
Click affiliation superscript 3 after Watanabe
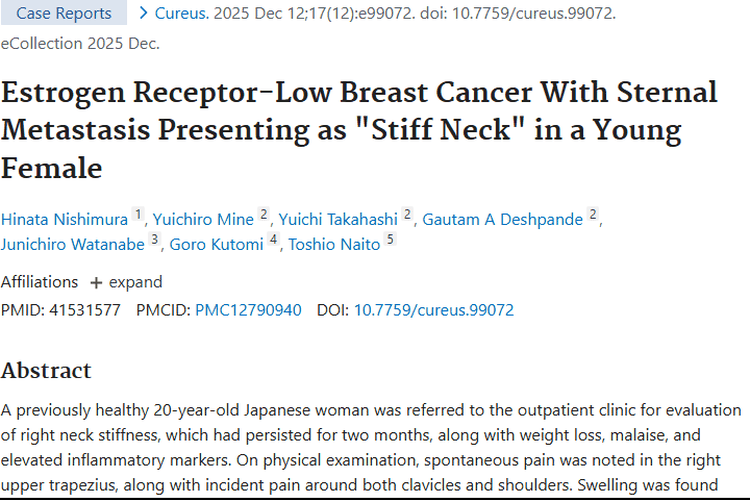[x=155, y=240]
